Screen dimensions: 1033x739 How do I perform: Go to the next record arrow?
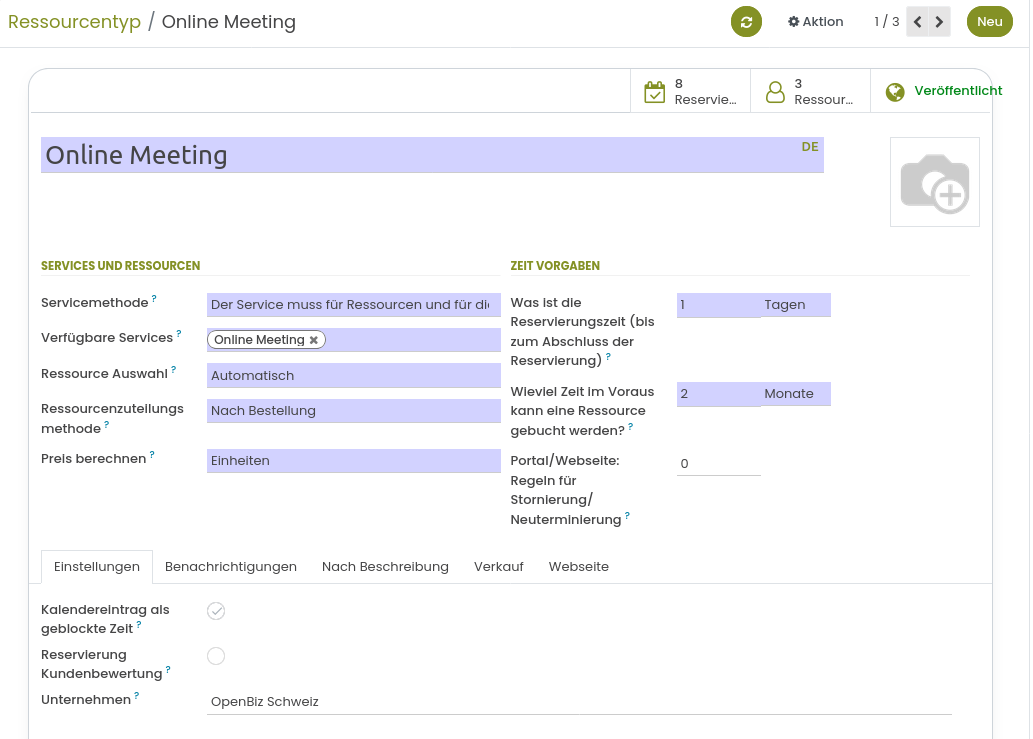[x=940, y=22]
